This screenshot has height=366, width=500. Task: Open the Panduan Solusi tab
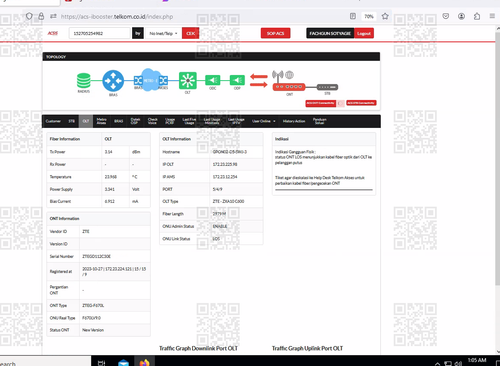click(319, 121)
